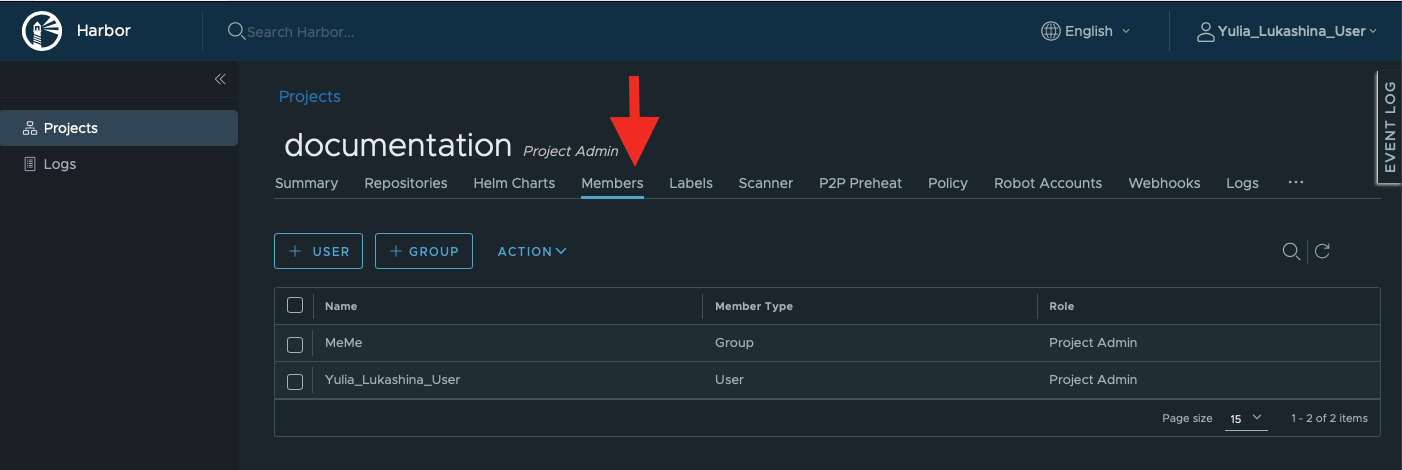Open the more tabs ellipsis
1402x470 pixels.
(1296, 183)
